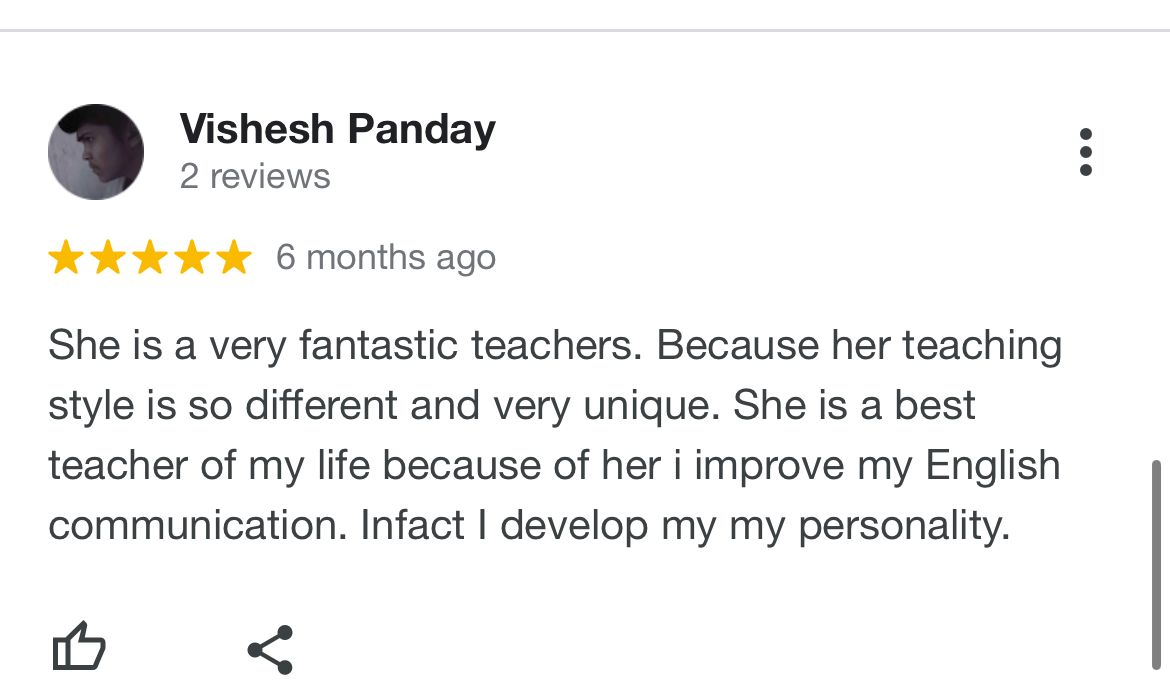This screenshot has width=1170, height=700.
Task: Click the review line starting "She is a very fantastic"
Action: (x=555, y=346)
